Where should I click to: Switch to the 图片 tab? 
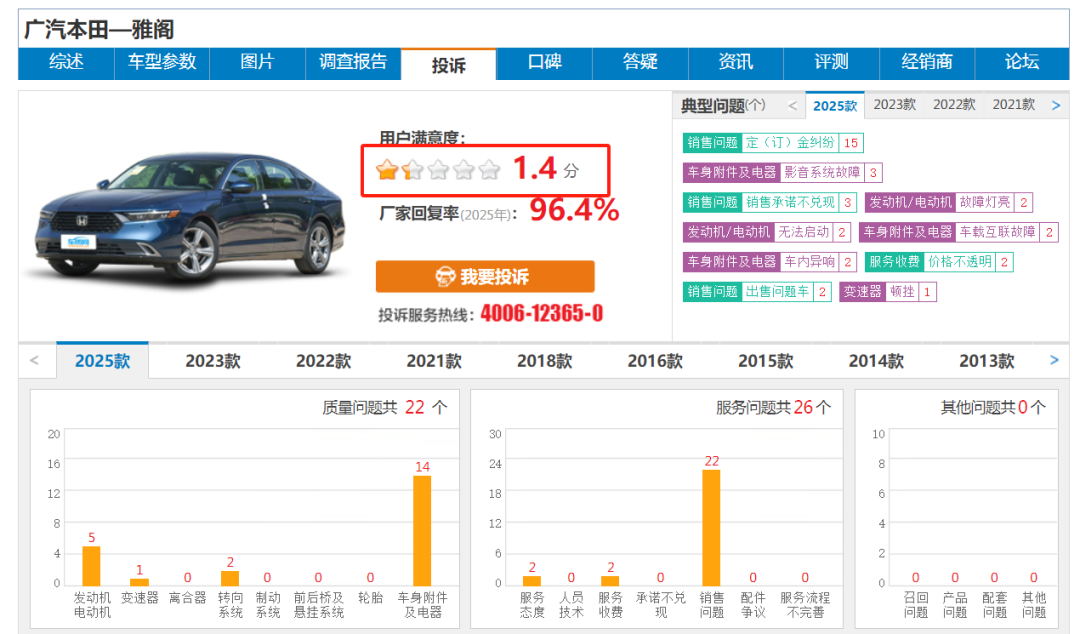coord(258,63)
